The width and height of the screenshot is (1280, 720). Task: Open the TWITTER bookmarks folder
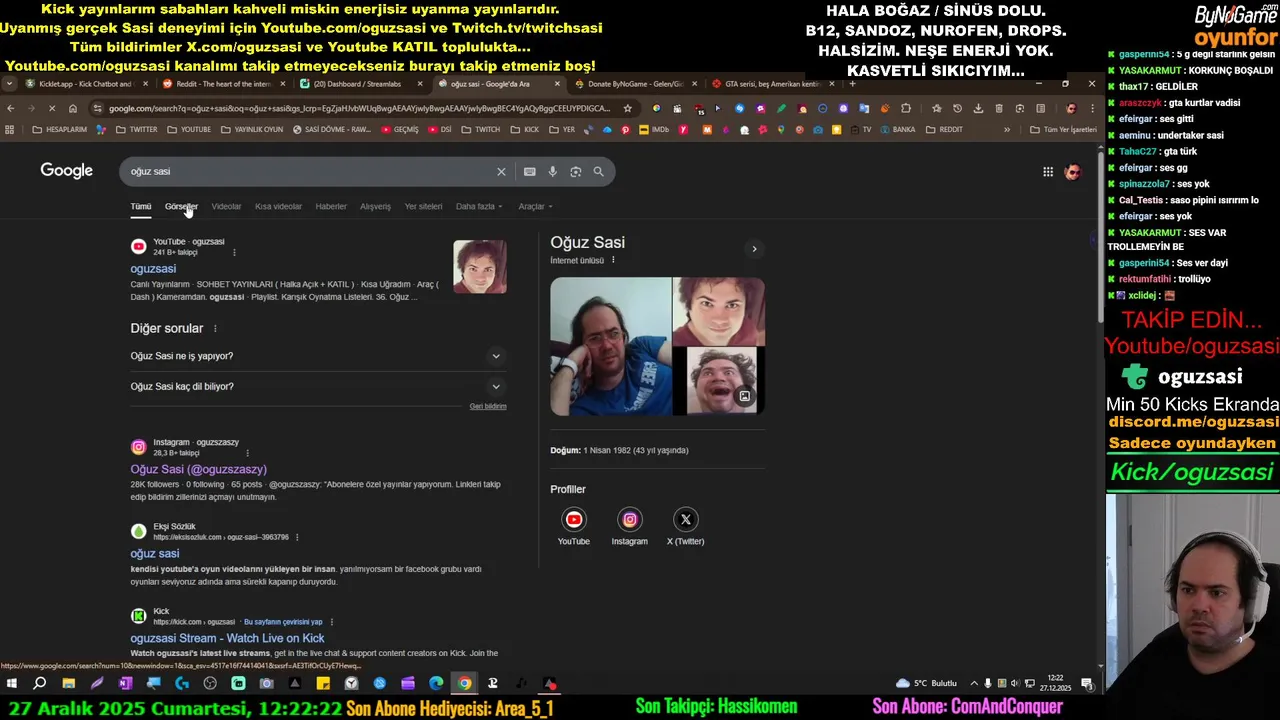tap(137, 130)
